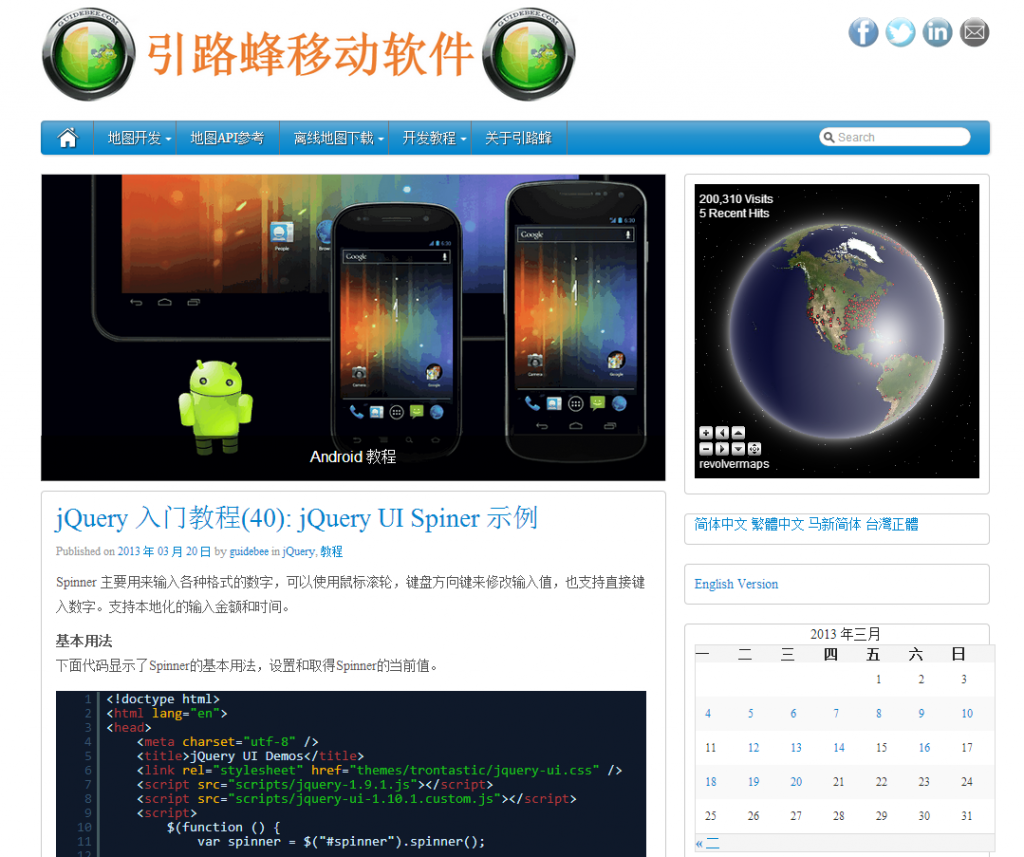Open calendar day 16 posts

[x=924, y=747]
